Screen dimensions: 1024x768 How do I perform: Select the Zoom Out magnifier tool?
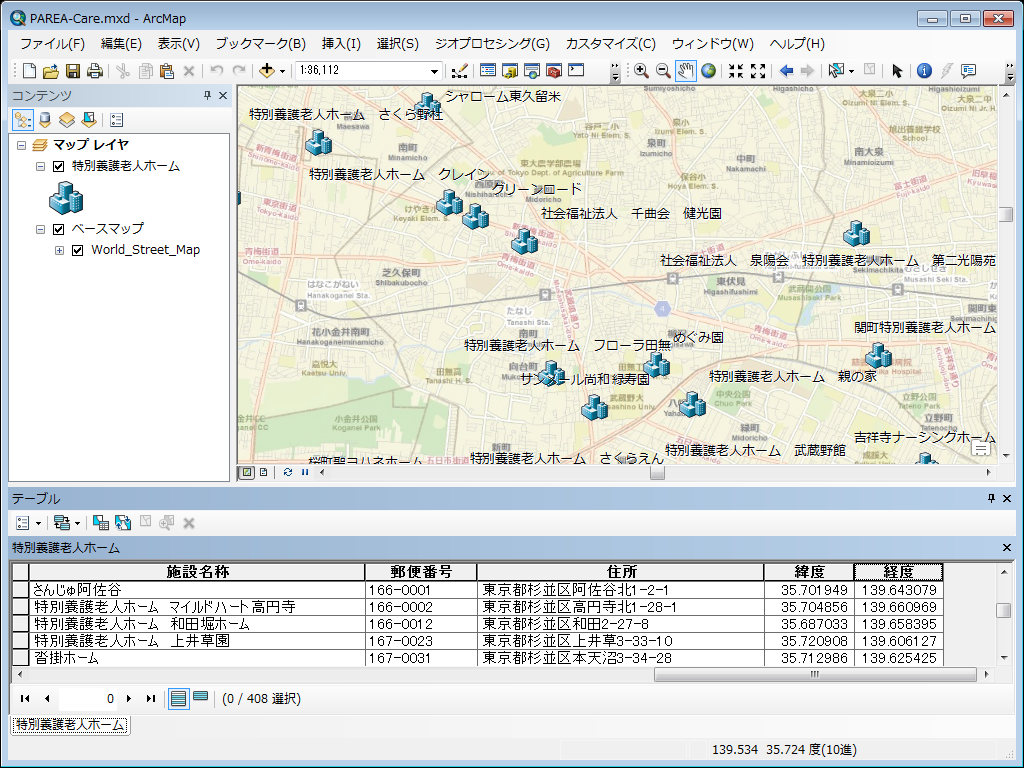tap(663, 71)
